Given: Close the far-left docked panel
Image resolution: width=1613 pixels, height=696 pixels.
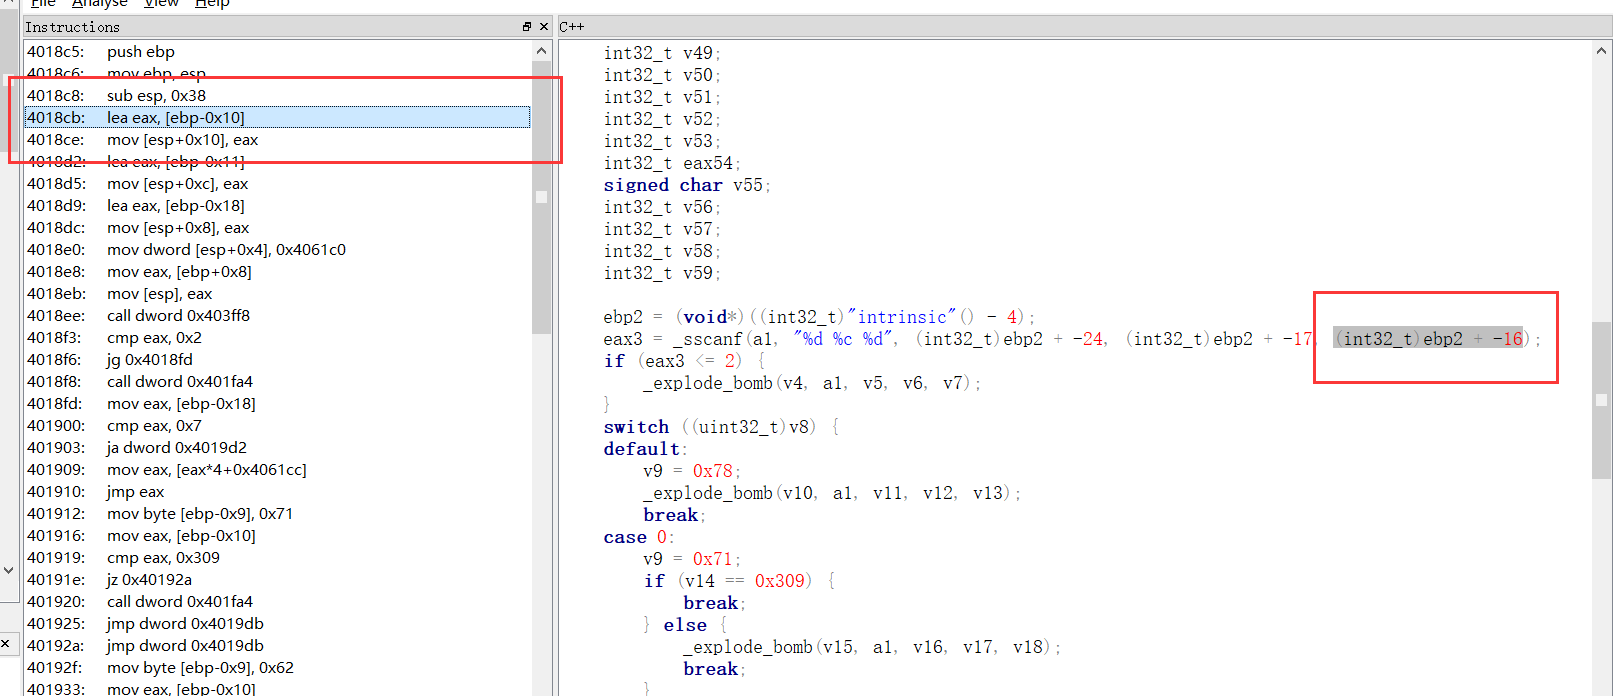Looking at the screenshot, I should (5, 644).
